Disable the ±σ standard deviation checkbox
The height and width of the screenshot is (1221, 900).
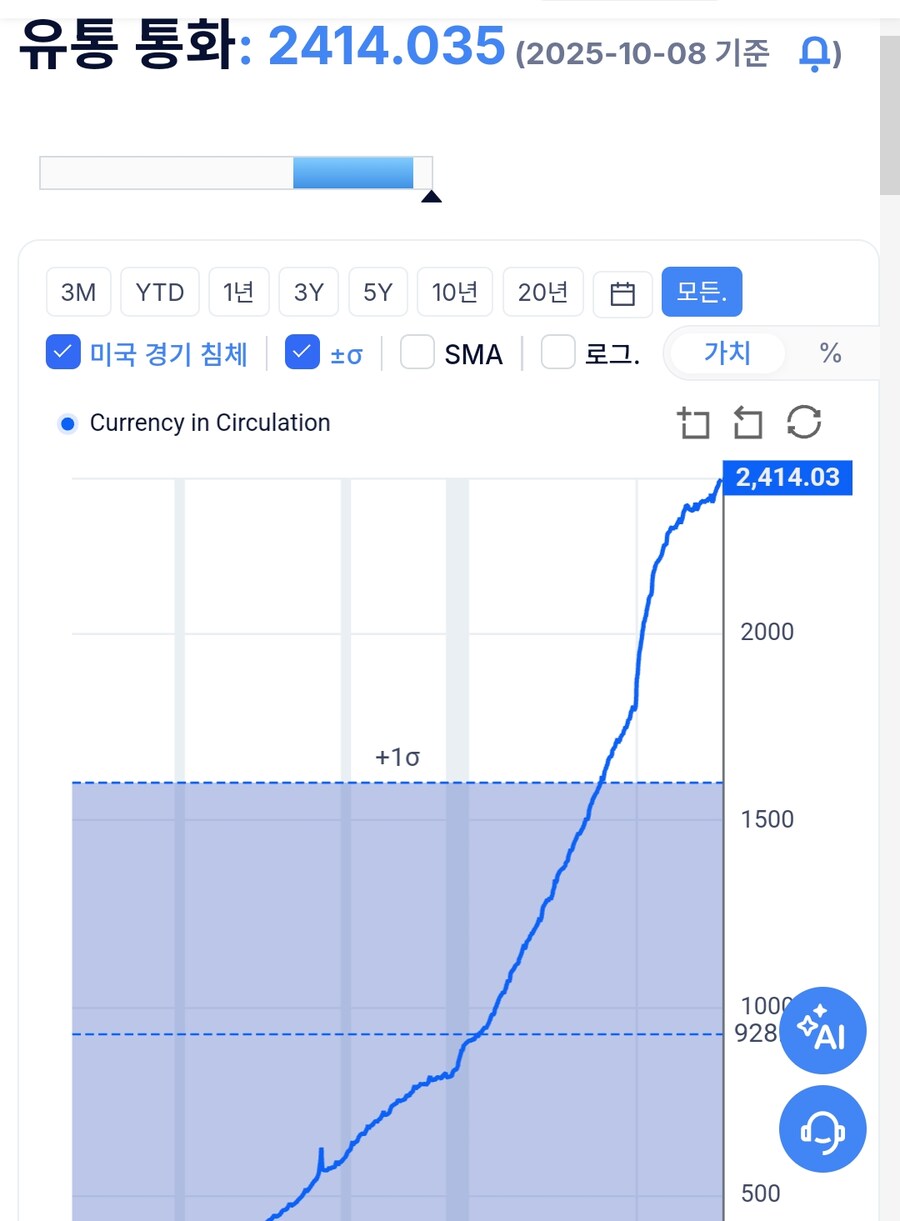[302, 353]
